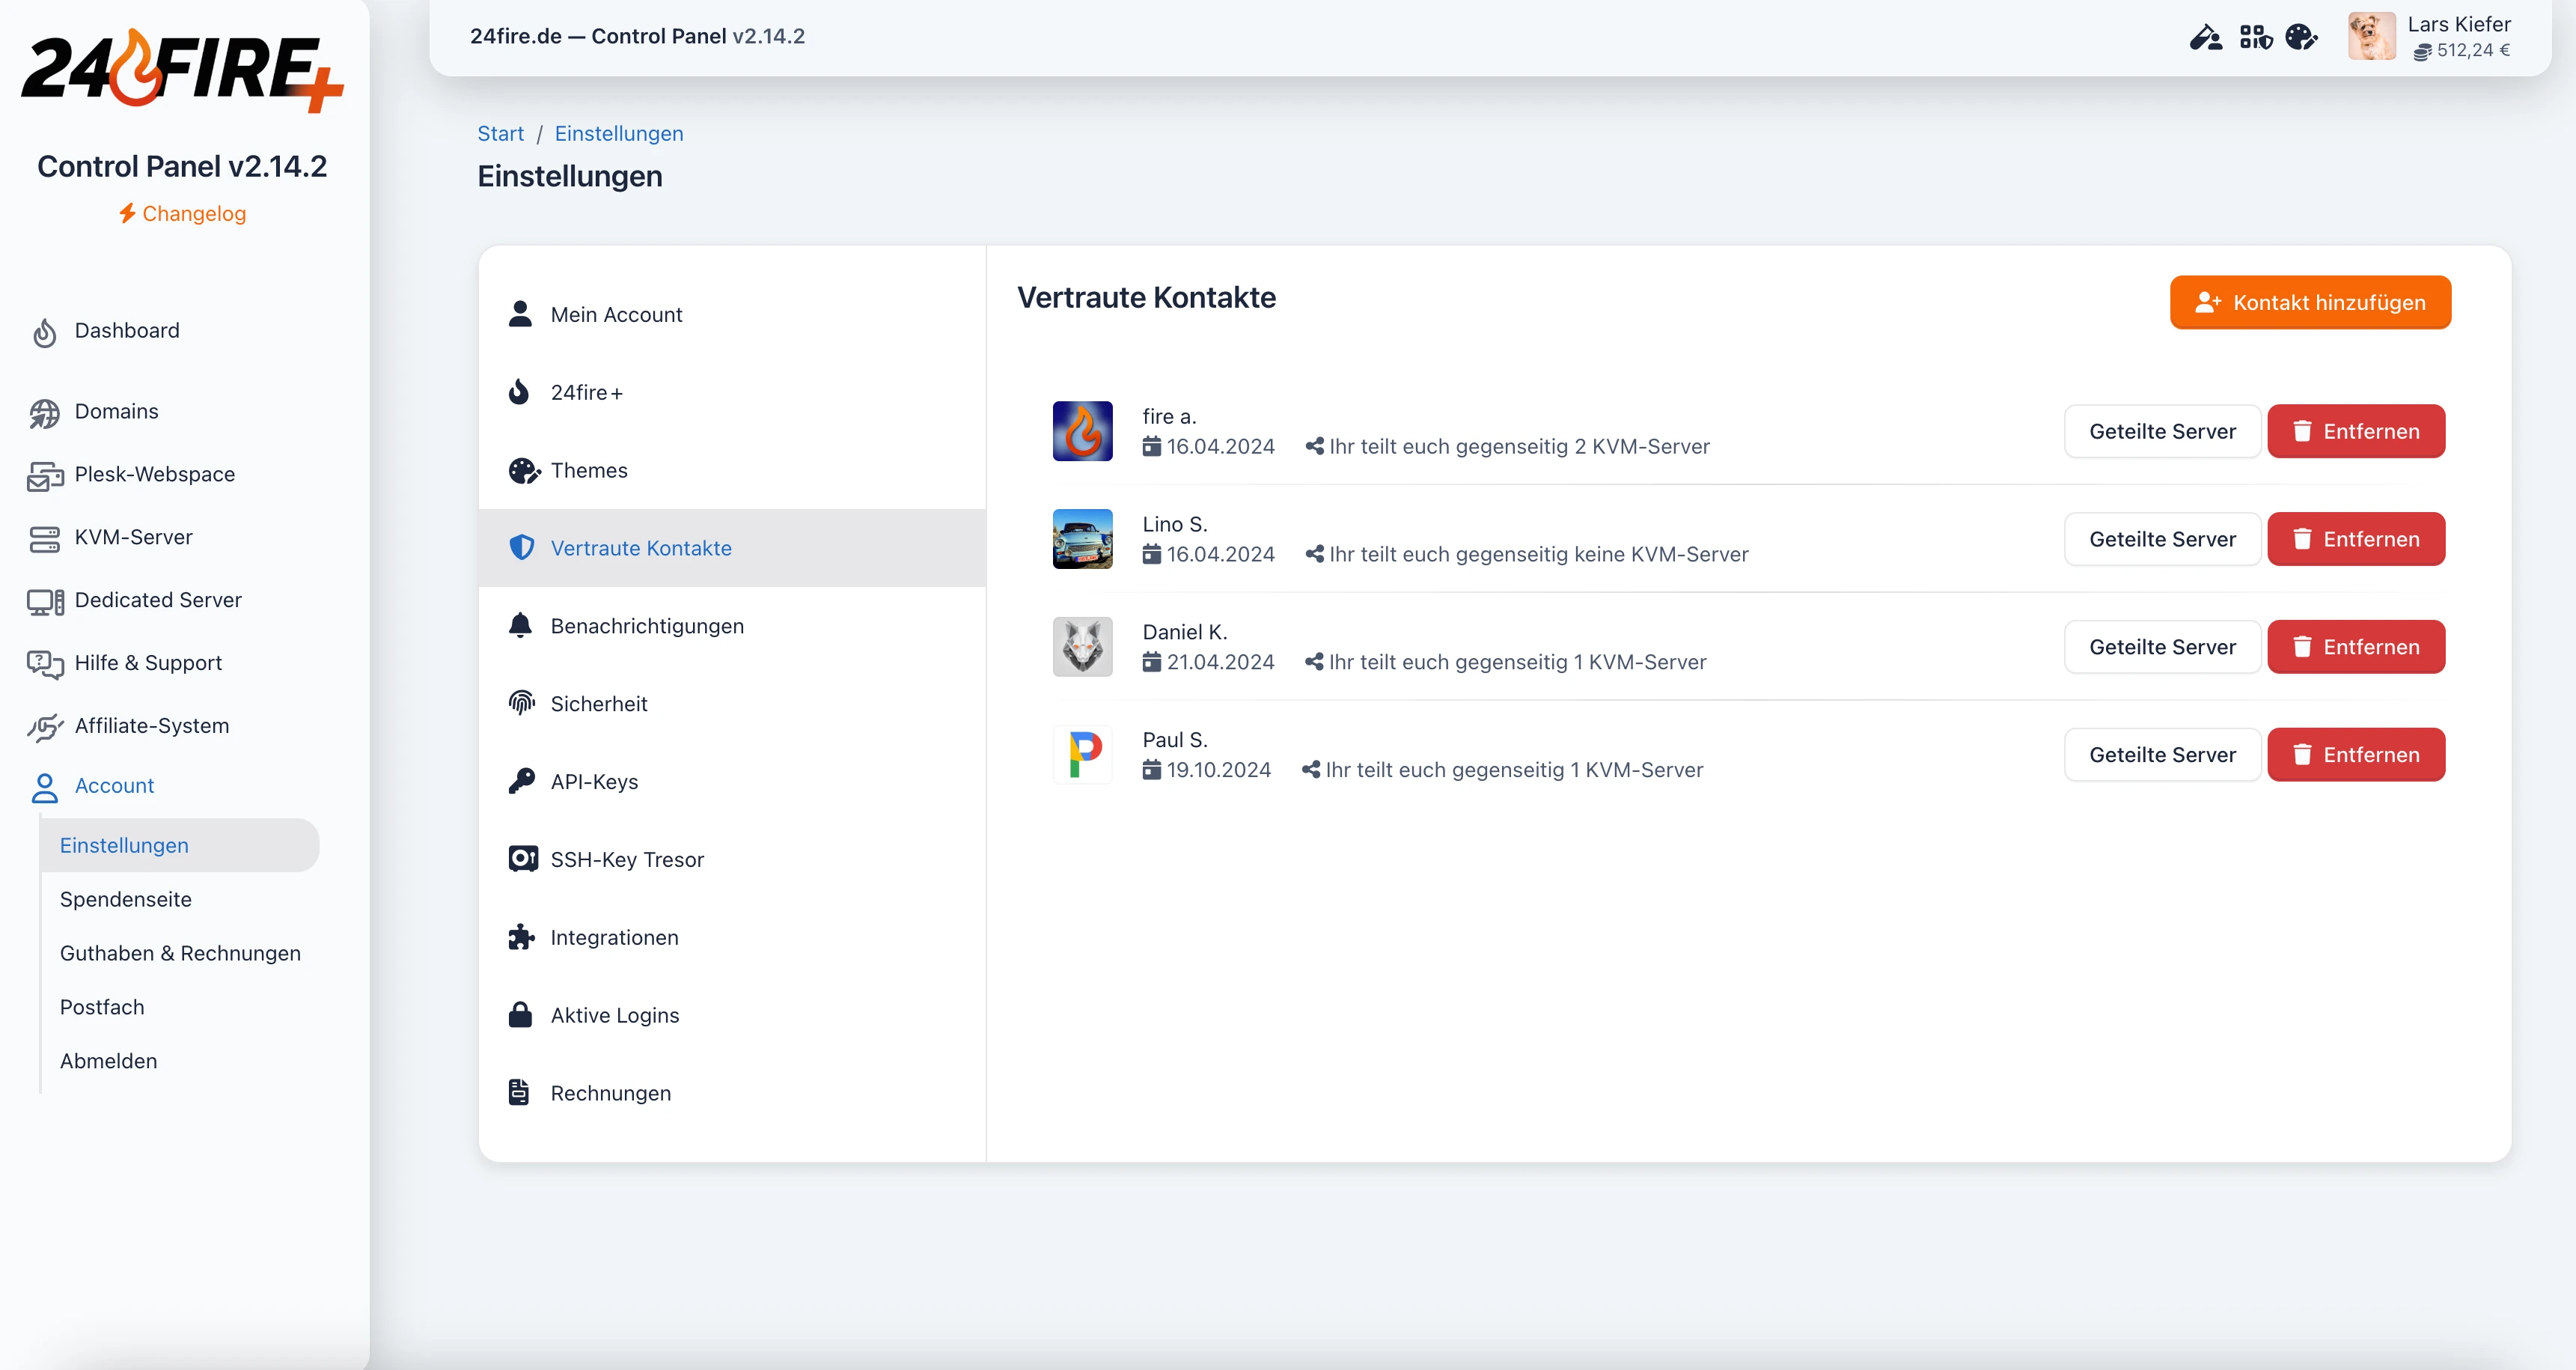Click the Hilfe & Support chat icon

[45, 664]
